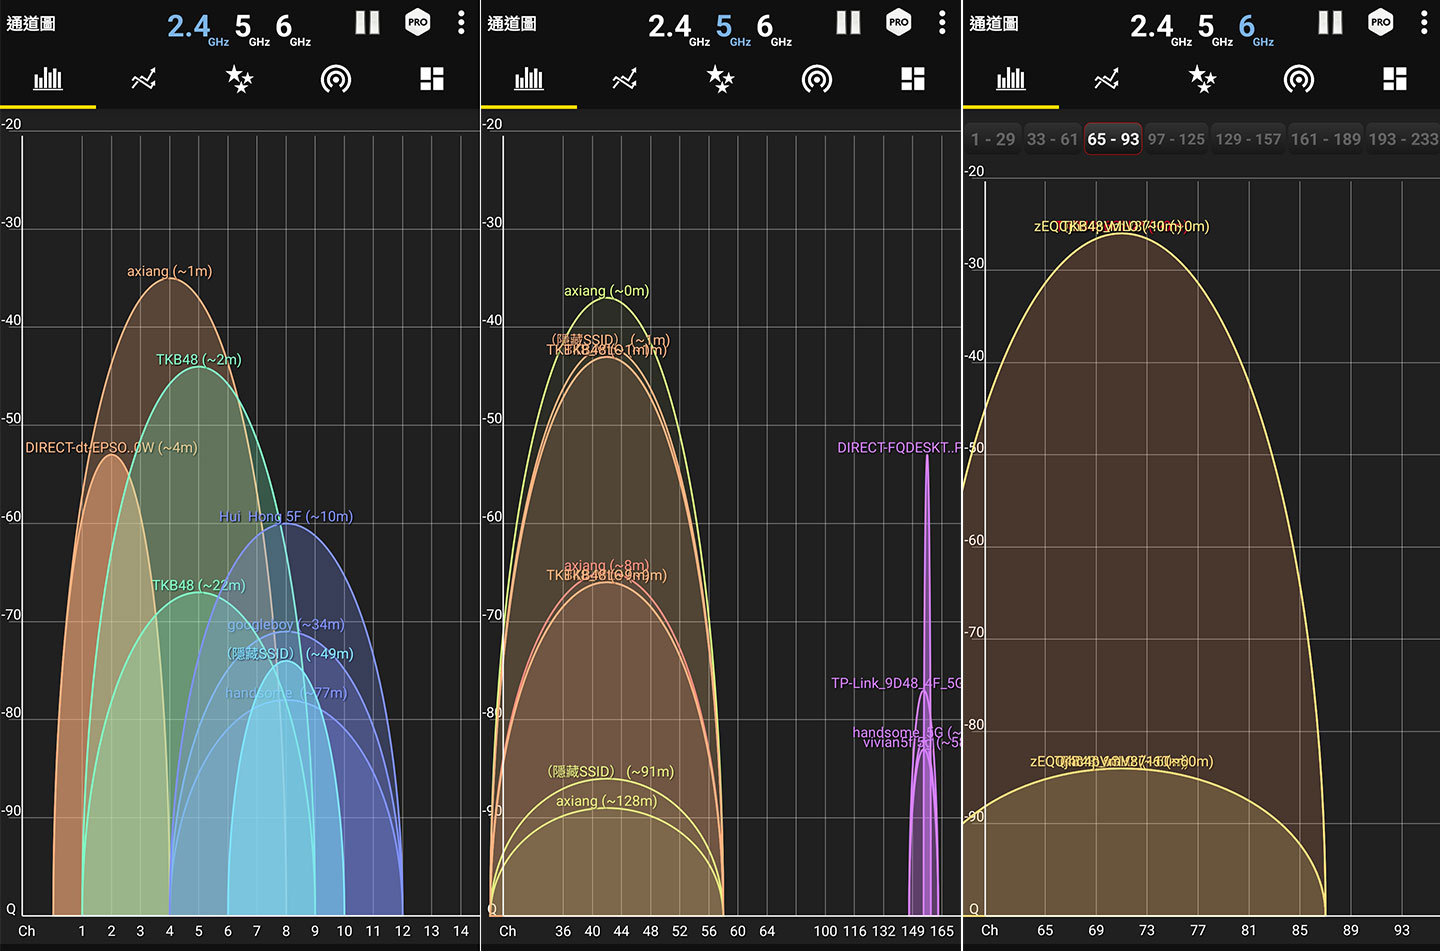This screenshot has height=951, width=1440.
Task: Tap the PRO badge in right panel
Action: pyautogui.click(x=1381, y=22)
